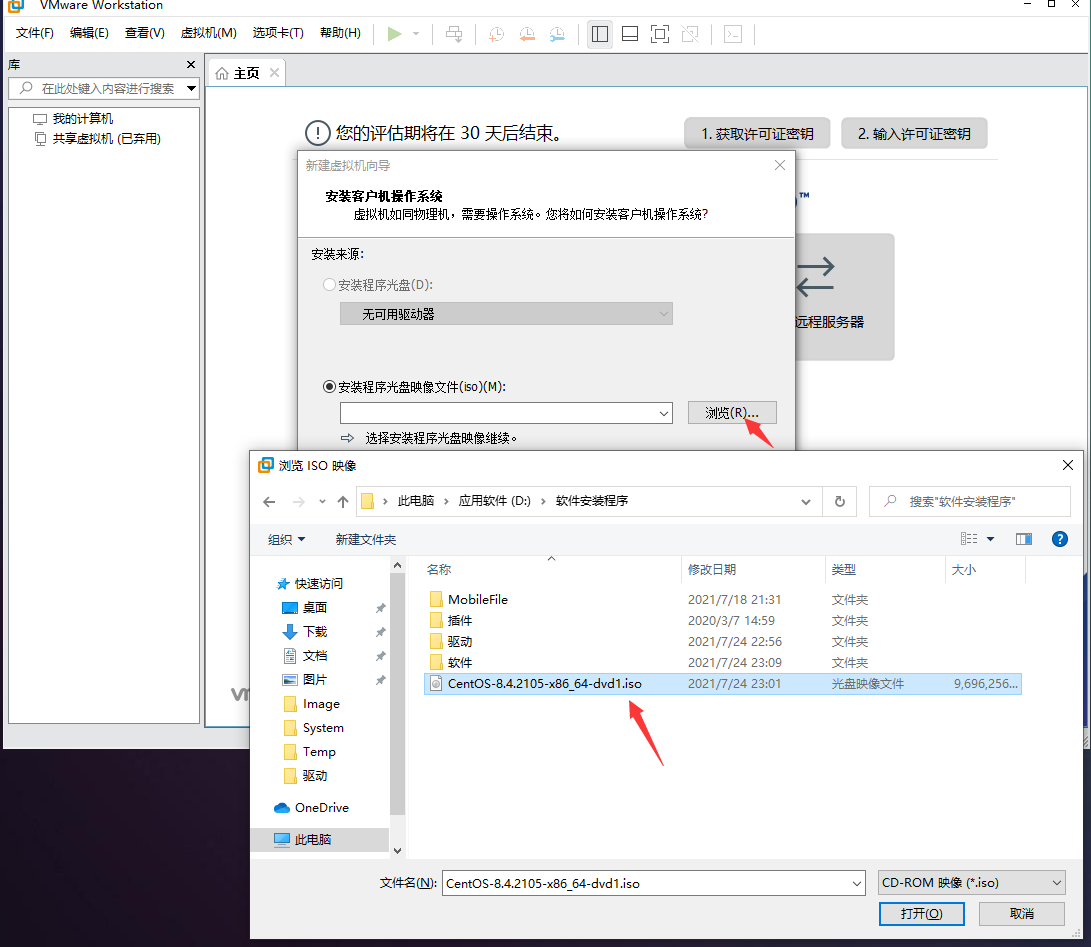Open the snapshot manager
Image resolution: width=1091 pixels, height=947 pixels.
click(558, 34)
